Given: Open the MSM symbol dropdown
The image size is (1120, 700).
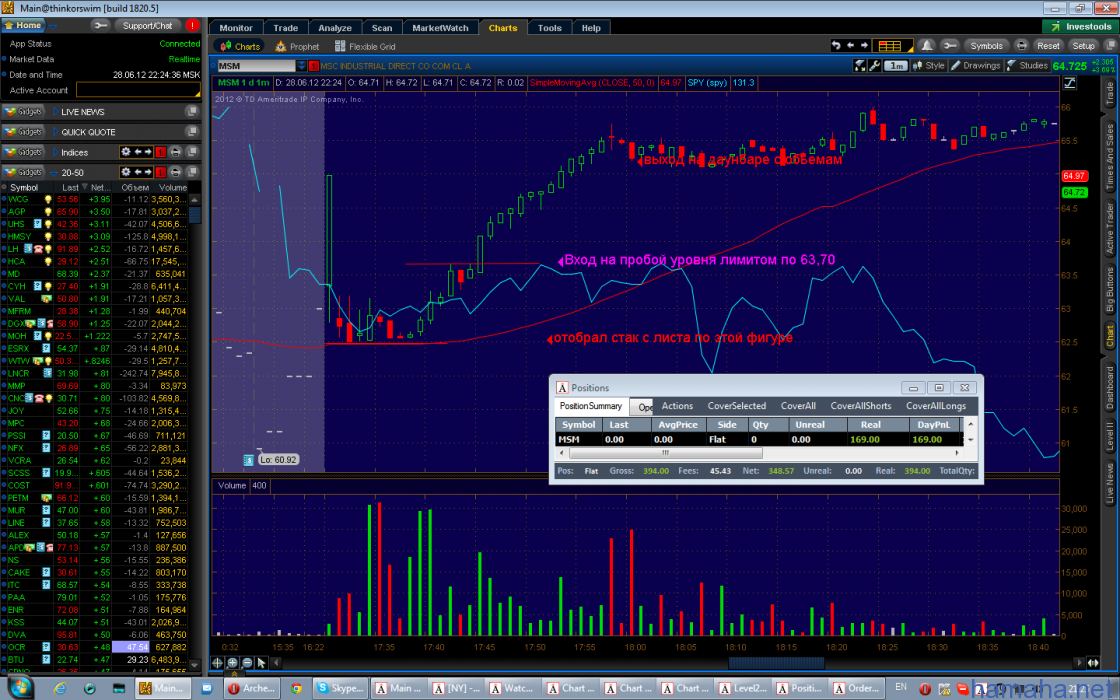Looking at the screenshot, I should [301, 66].
